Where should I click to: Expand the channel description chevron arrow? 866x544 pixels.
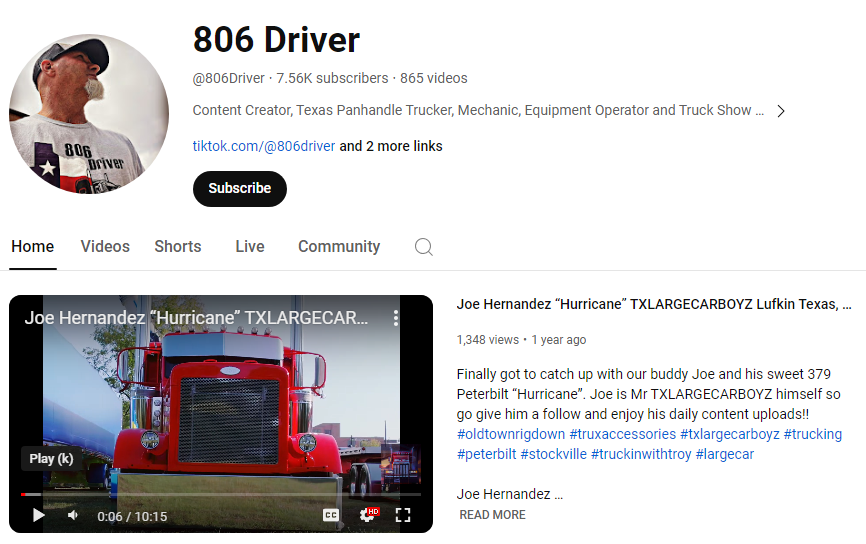(x=780, y=111)
